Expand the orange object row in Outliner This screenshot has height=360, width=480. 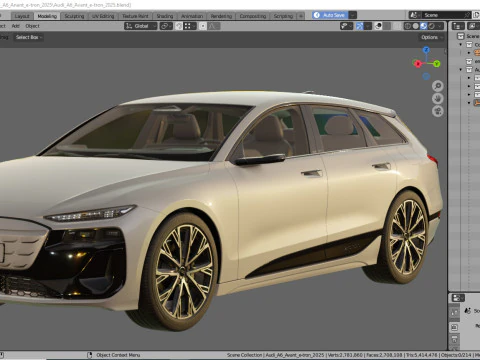469,53
